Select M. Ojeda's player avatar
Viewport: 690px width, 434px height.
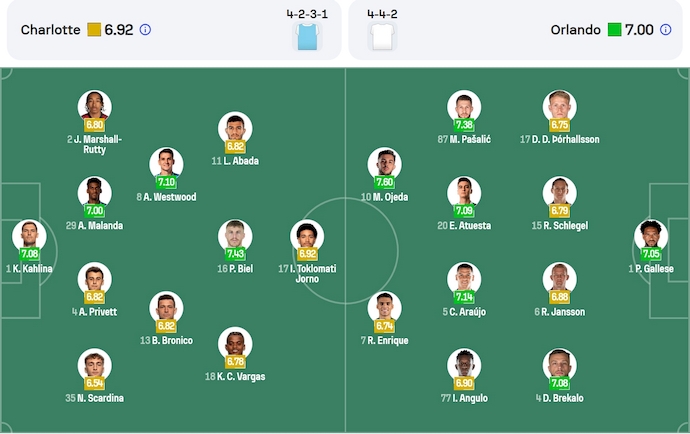[x=384, y=164]
